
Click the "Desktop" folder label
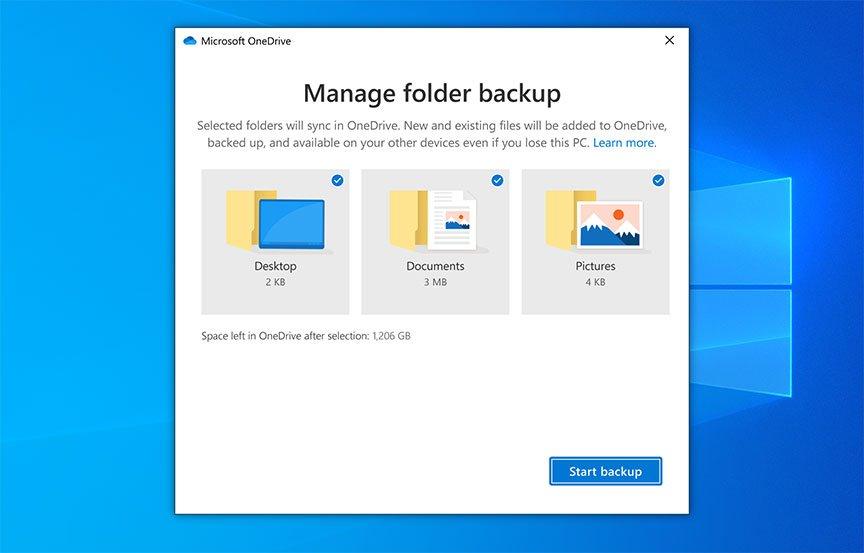click(276, 266)
